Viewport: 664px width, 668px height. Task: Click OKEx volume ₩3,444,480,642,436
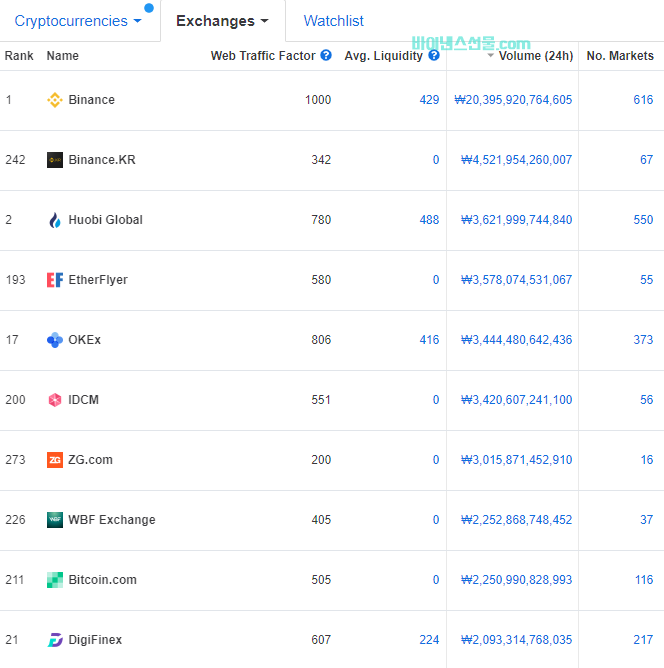pos(517,340)
